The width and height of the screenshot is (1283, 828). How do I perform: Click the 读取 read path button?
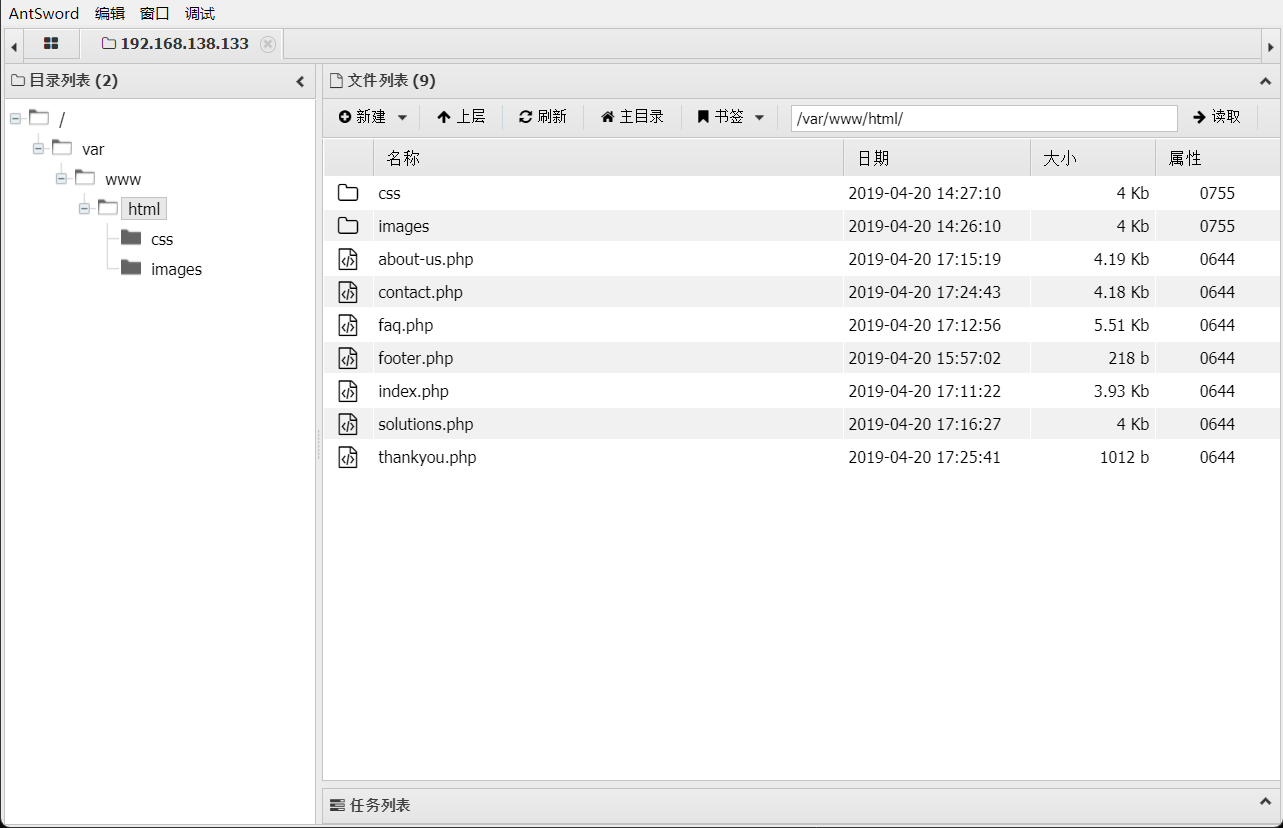click(1217, 117)
